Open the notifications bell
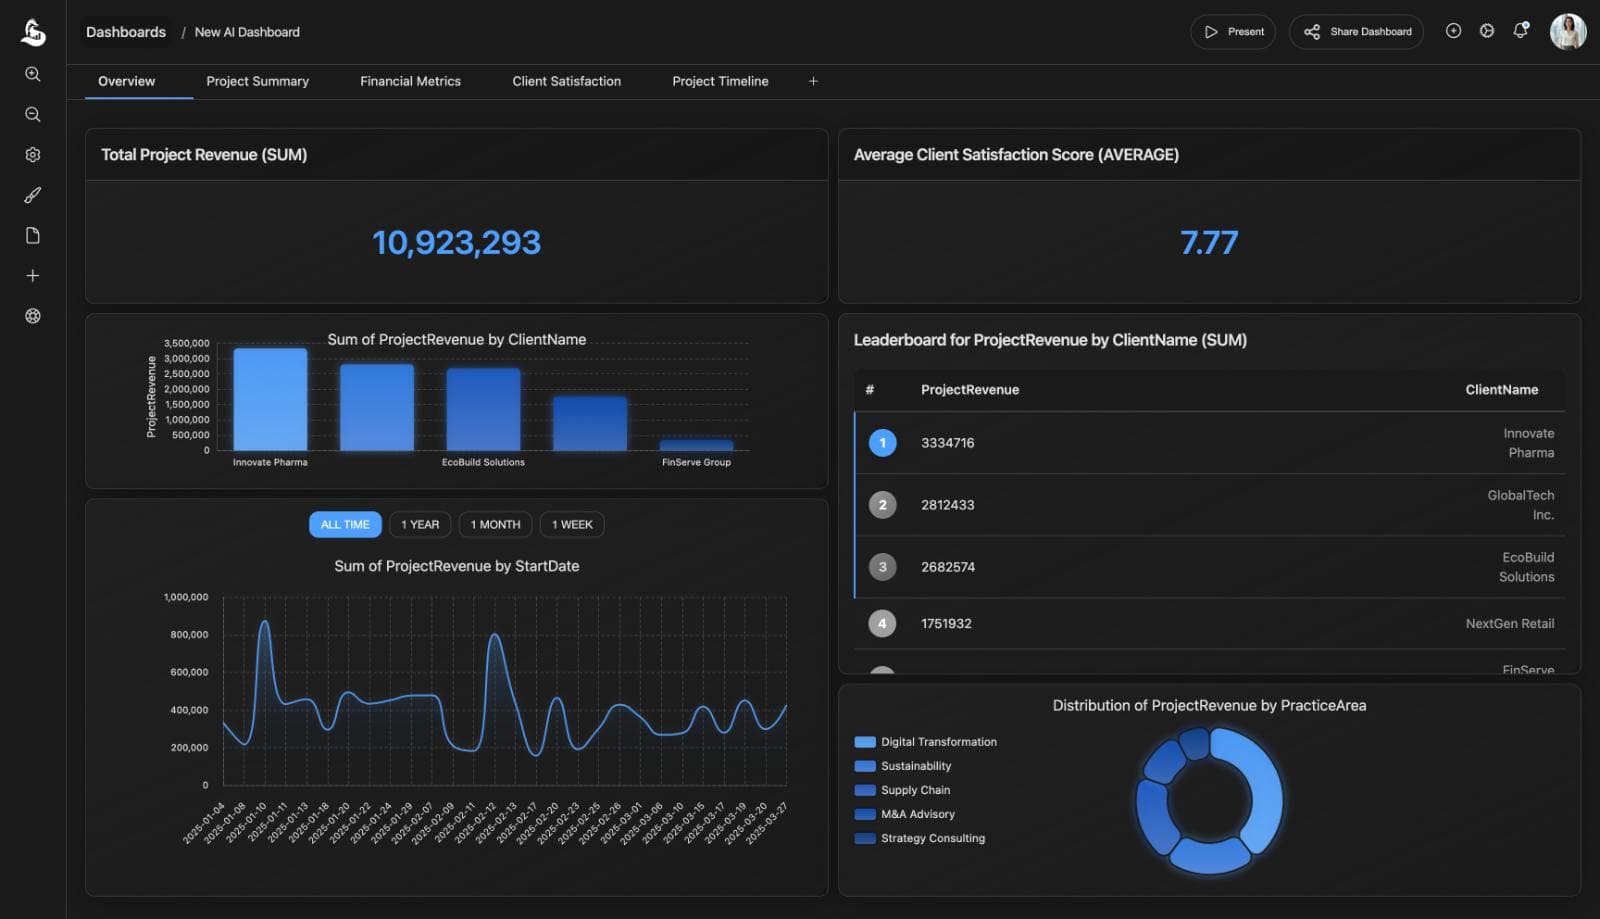This screenshot has width=1600, height=919. [x=1521, y=31]
